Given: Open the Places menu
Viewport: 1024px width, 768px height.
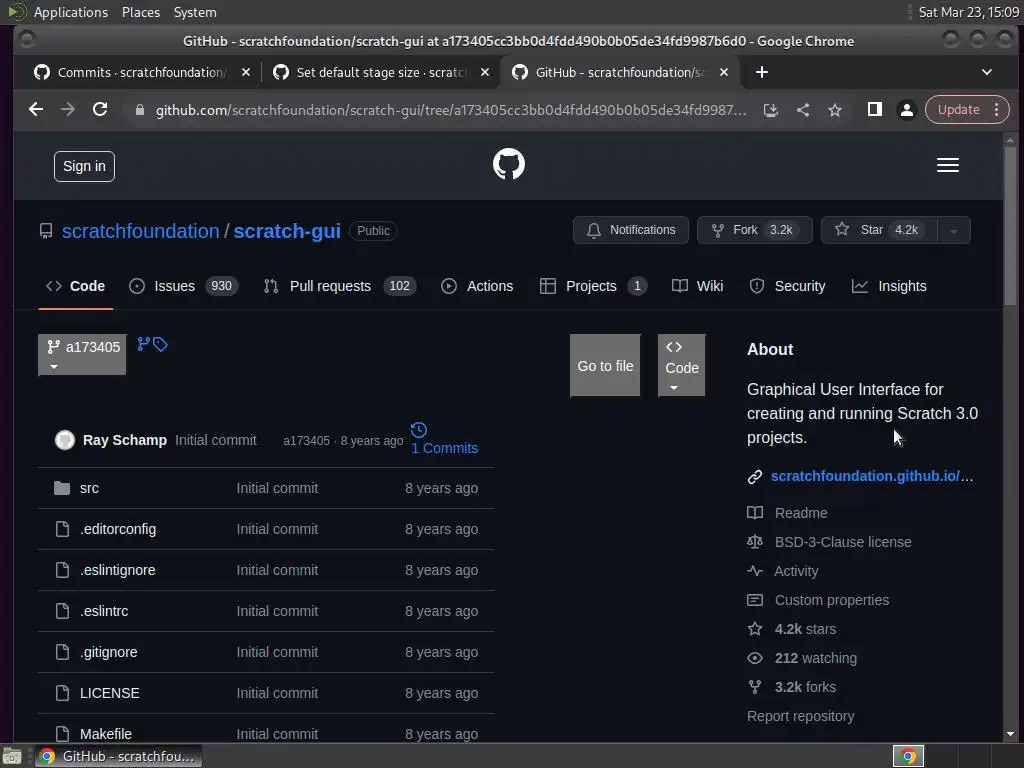Looking at the screenshot, I should [140, 12].
